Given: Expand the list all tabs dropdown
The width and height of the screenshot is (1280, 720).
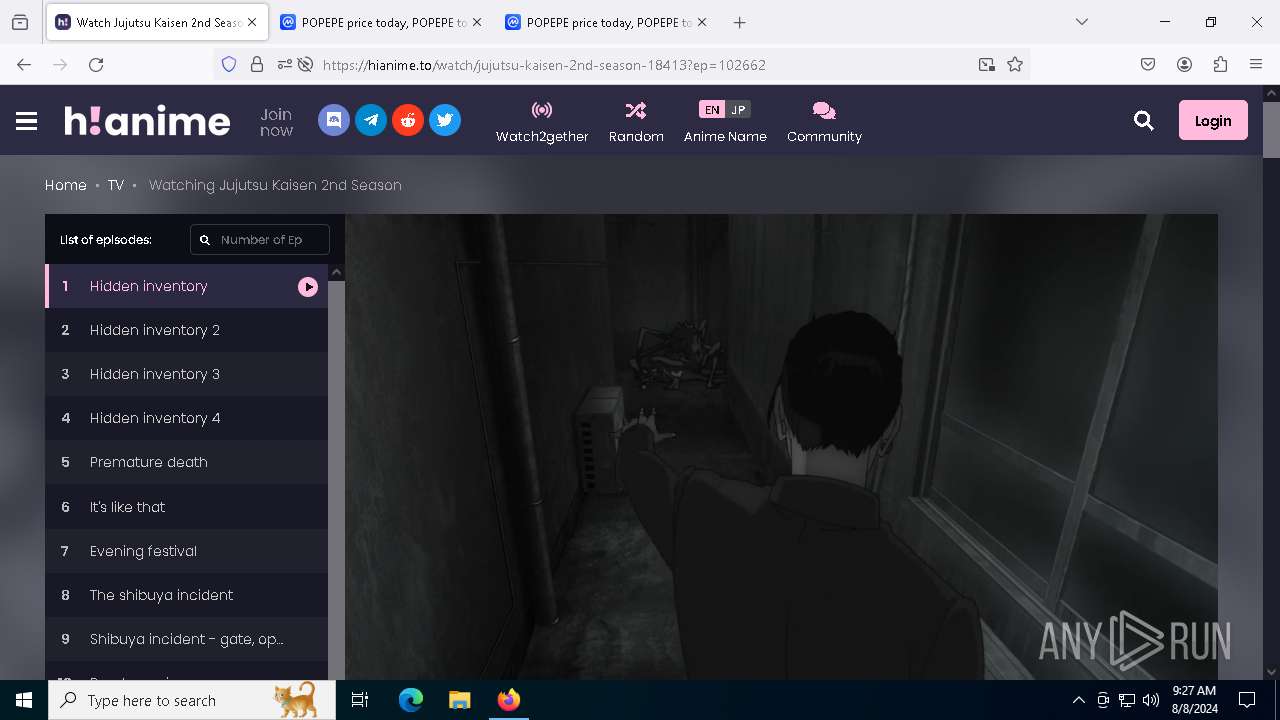Looking at the screenshot, I should (1082, 22).
